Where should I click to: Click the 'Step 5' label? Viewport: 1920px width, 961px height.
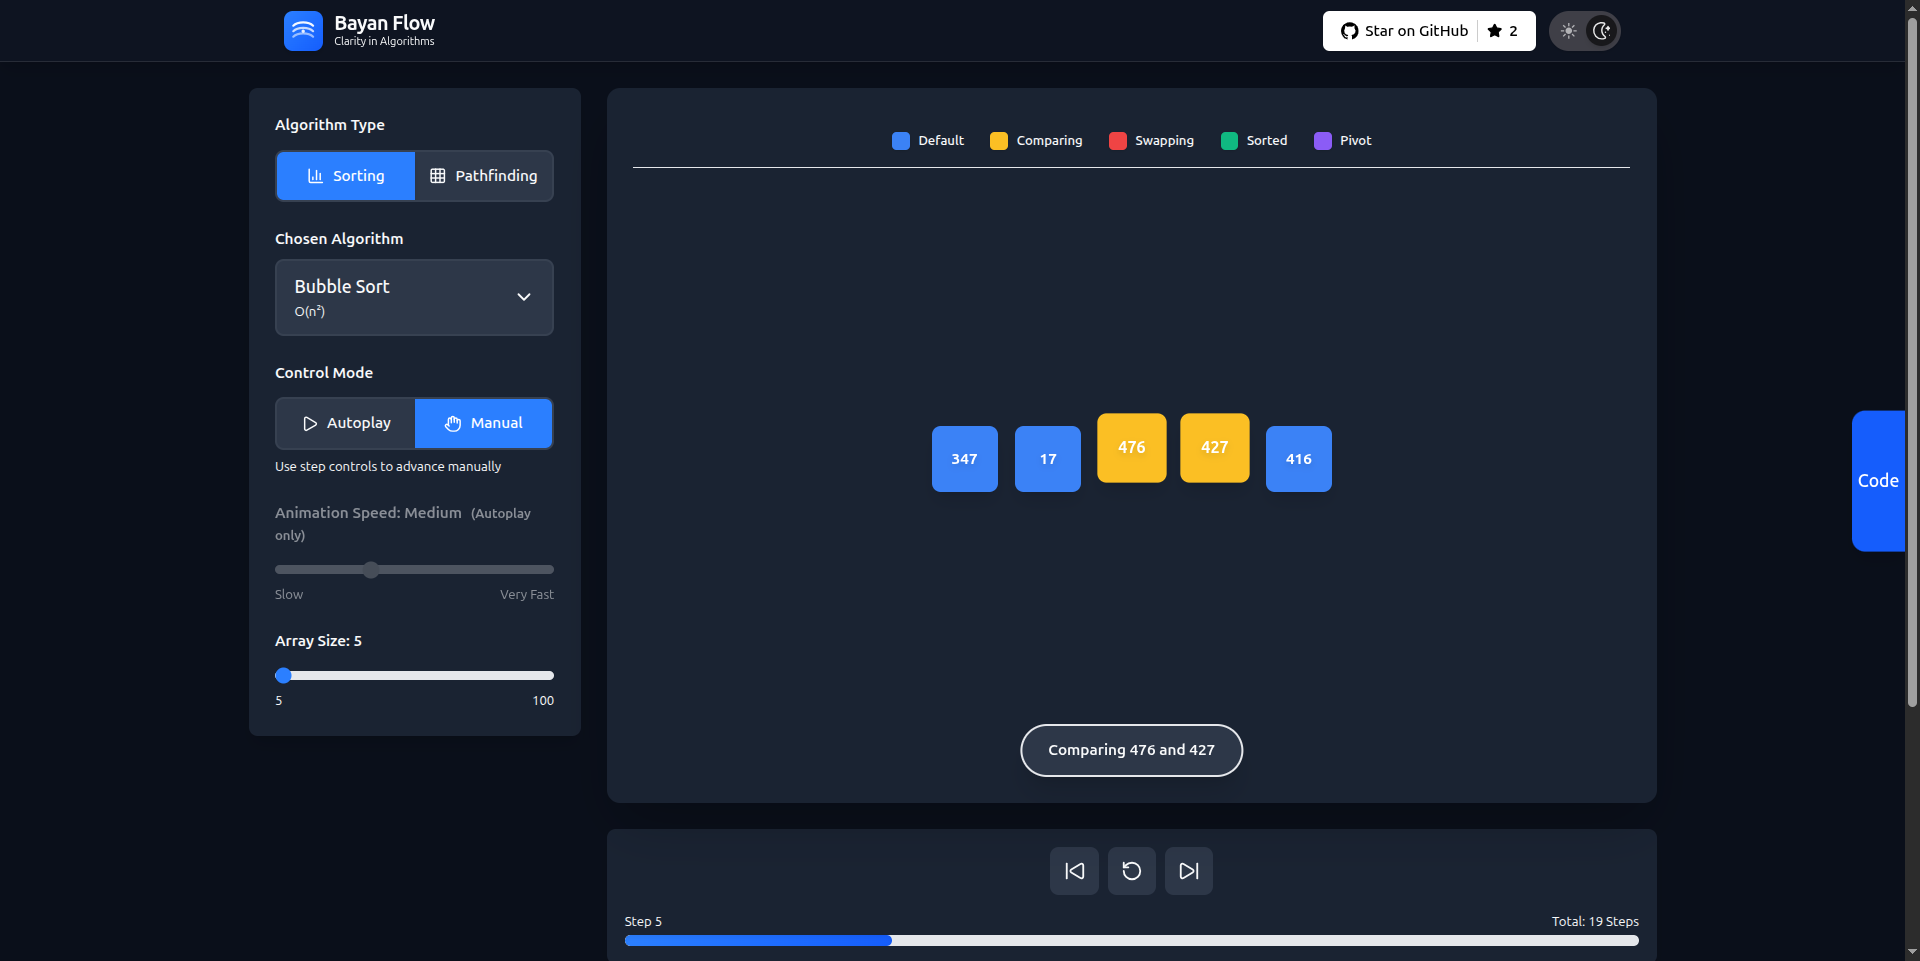click(643, 921)
